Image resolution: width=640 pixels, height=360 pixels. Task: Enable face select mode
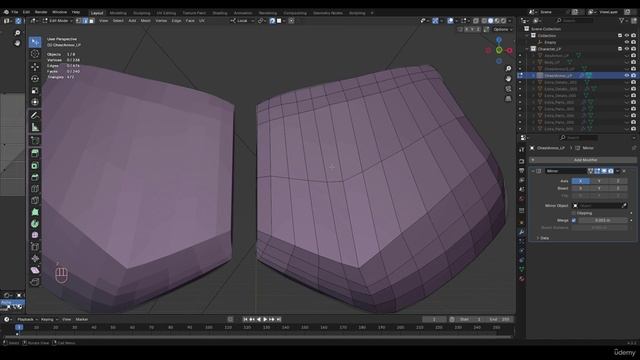tap(91, 20)
